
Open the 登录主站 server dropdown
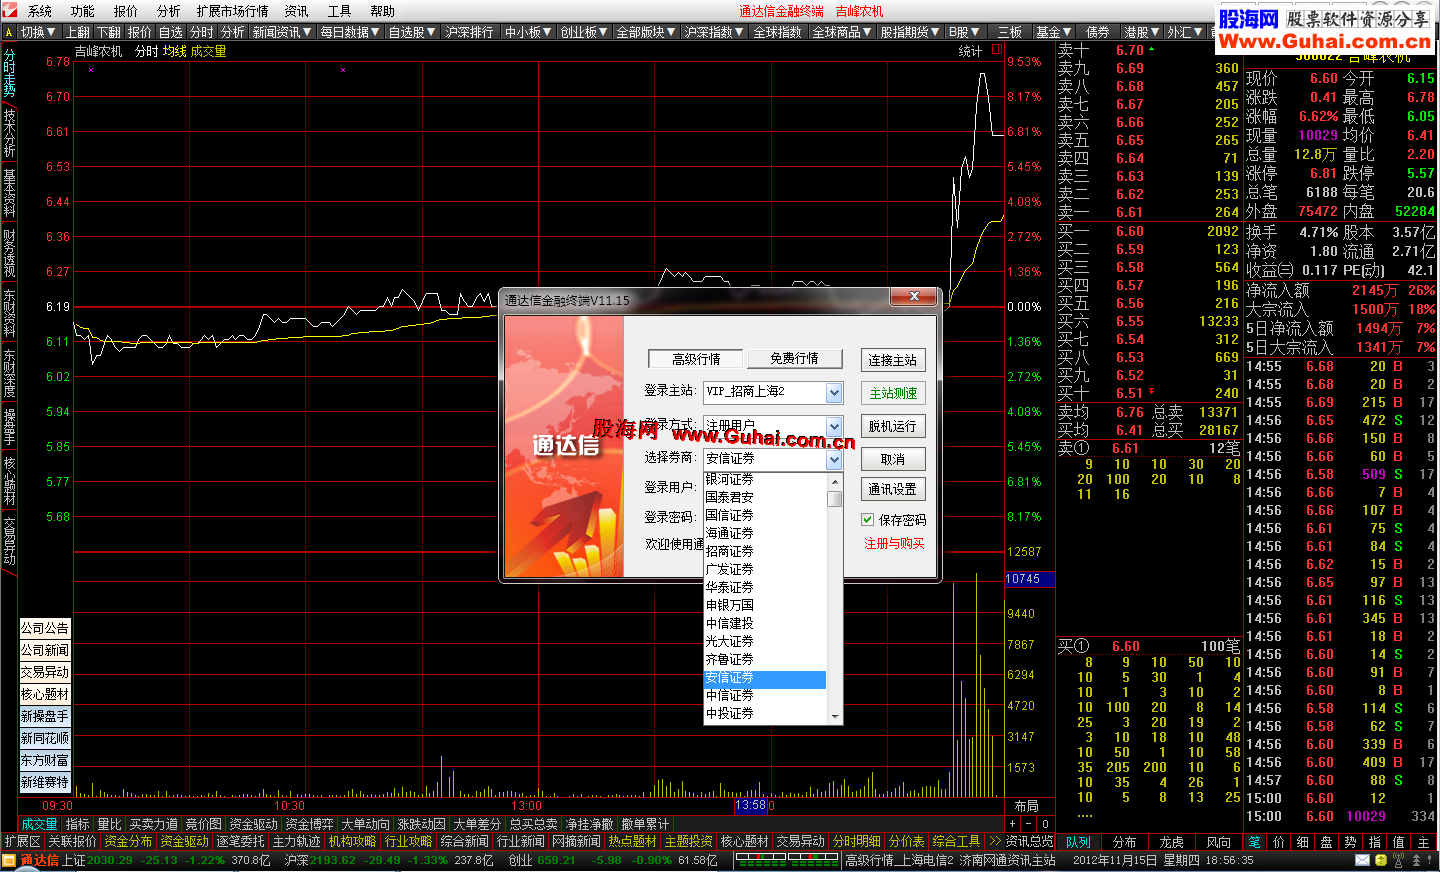[x=834, y=392]
